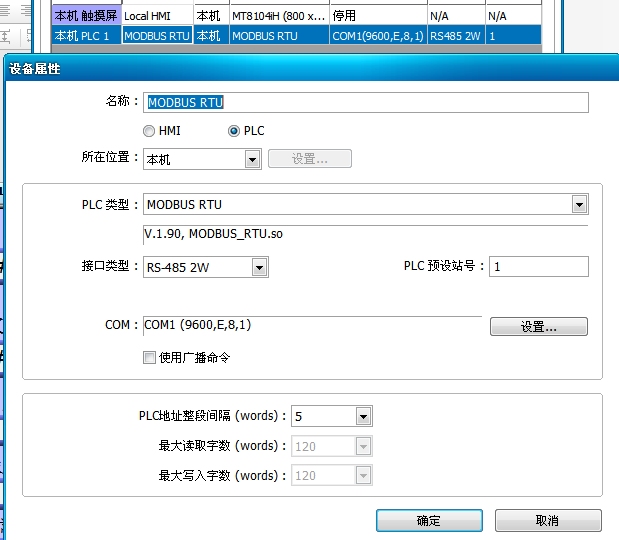Open the 接口类型 RS-485 2W dropdown
The image size is (619, 540).
click(260, 267)
